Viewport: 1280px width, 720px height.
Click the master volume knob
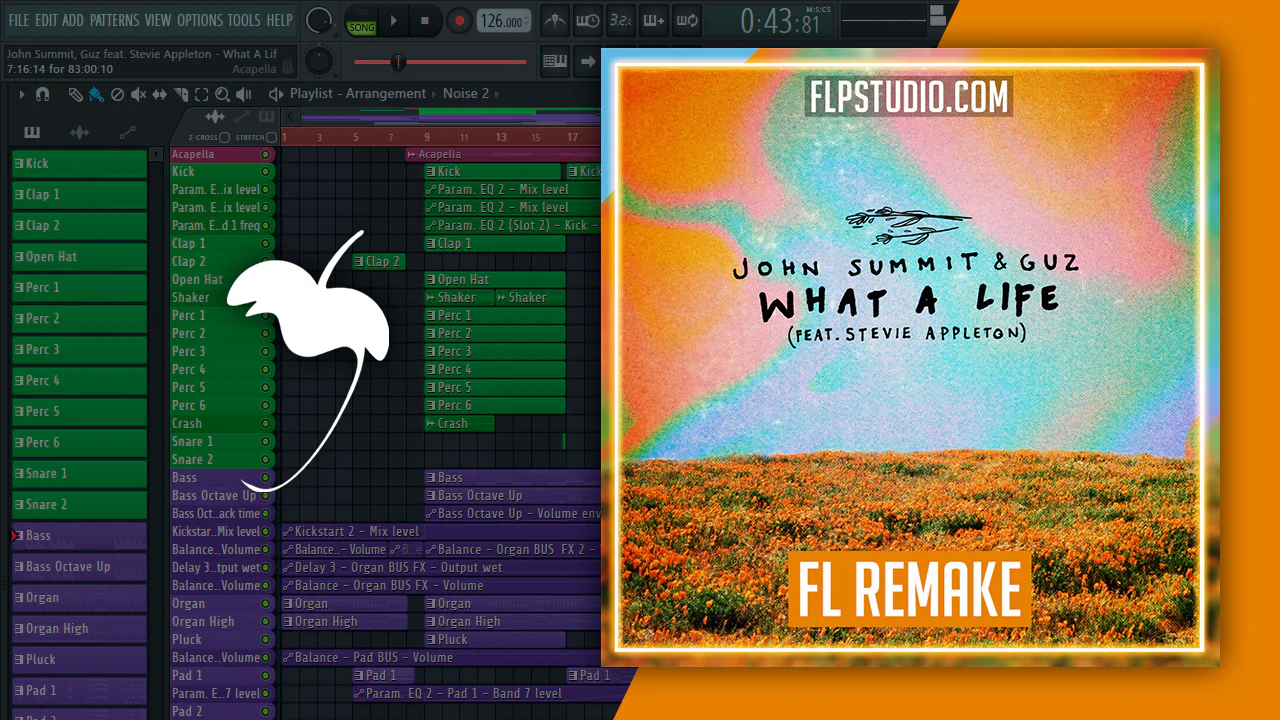[x=319, y=20]
